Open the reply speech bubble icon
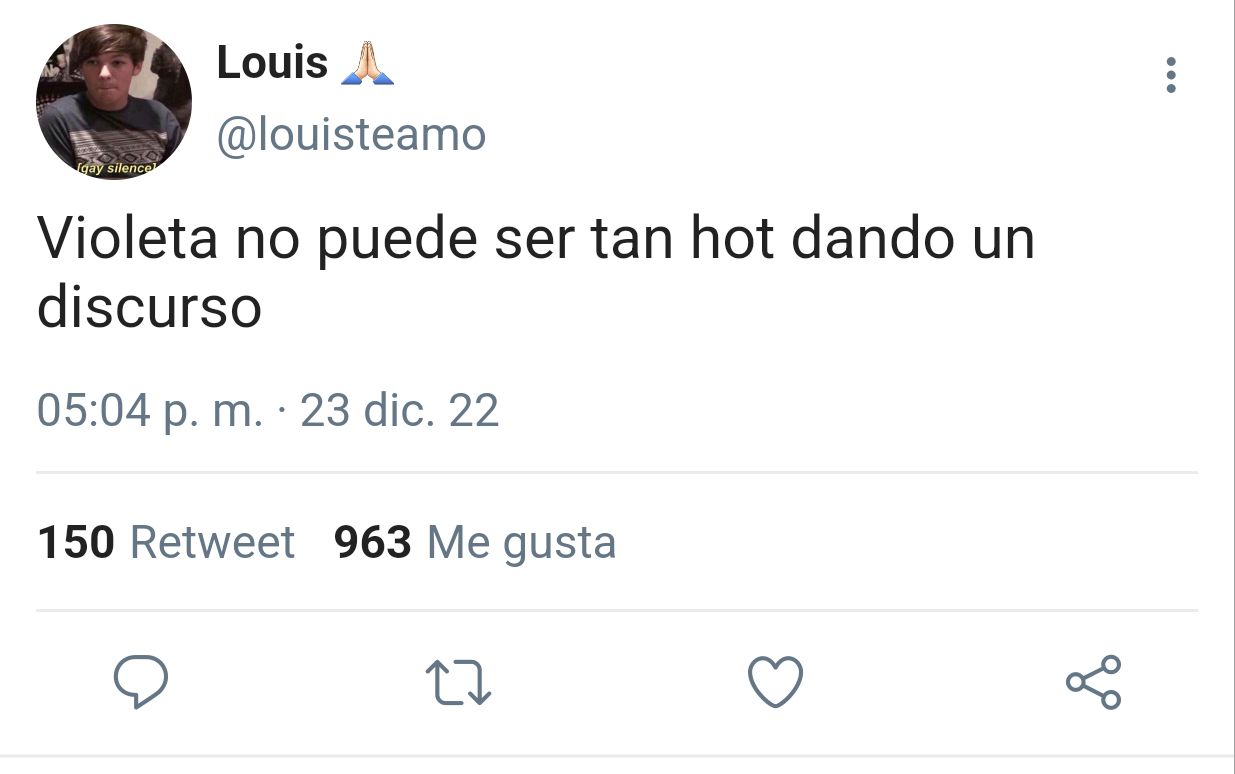Screen dimensions: 1235x774 140,682
